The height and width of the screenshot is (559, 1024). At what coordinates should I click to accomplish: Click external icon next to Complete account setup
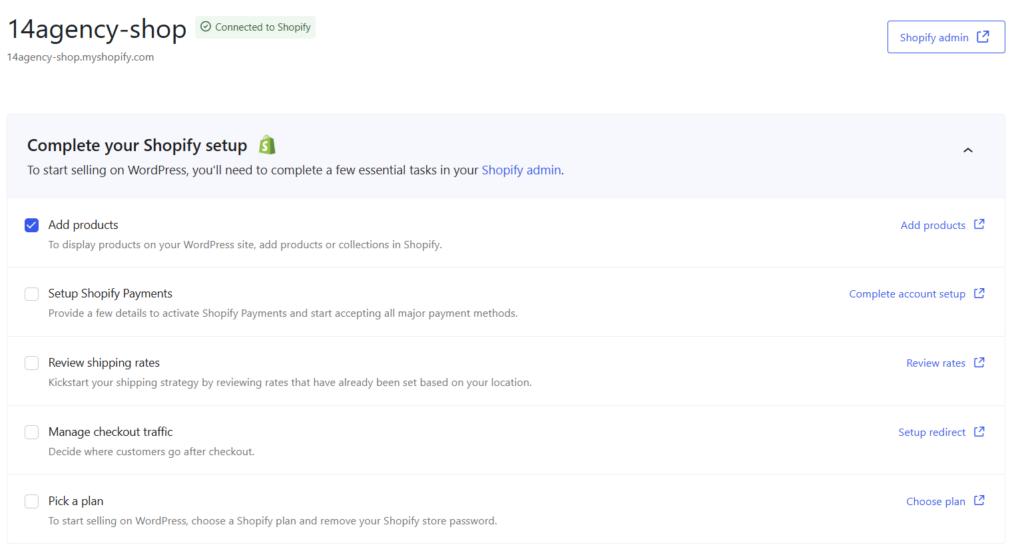point(979,294)
